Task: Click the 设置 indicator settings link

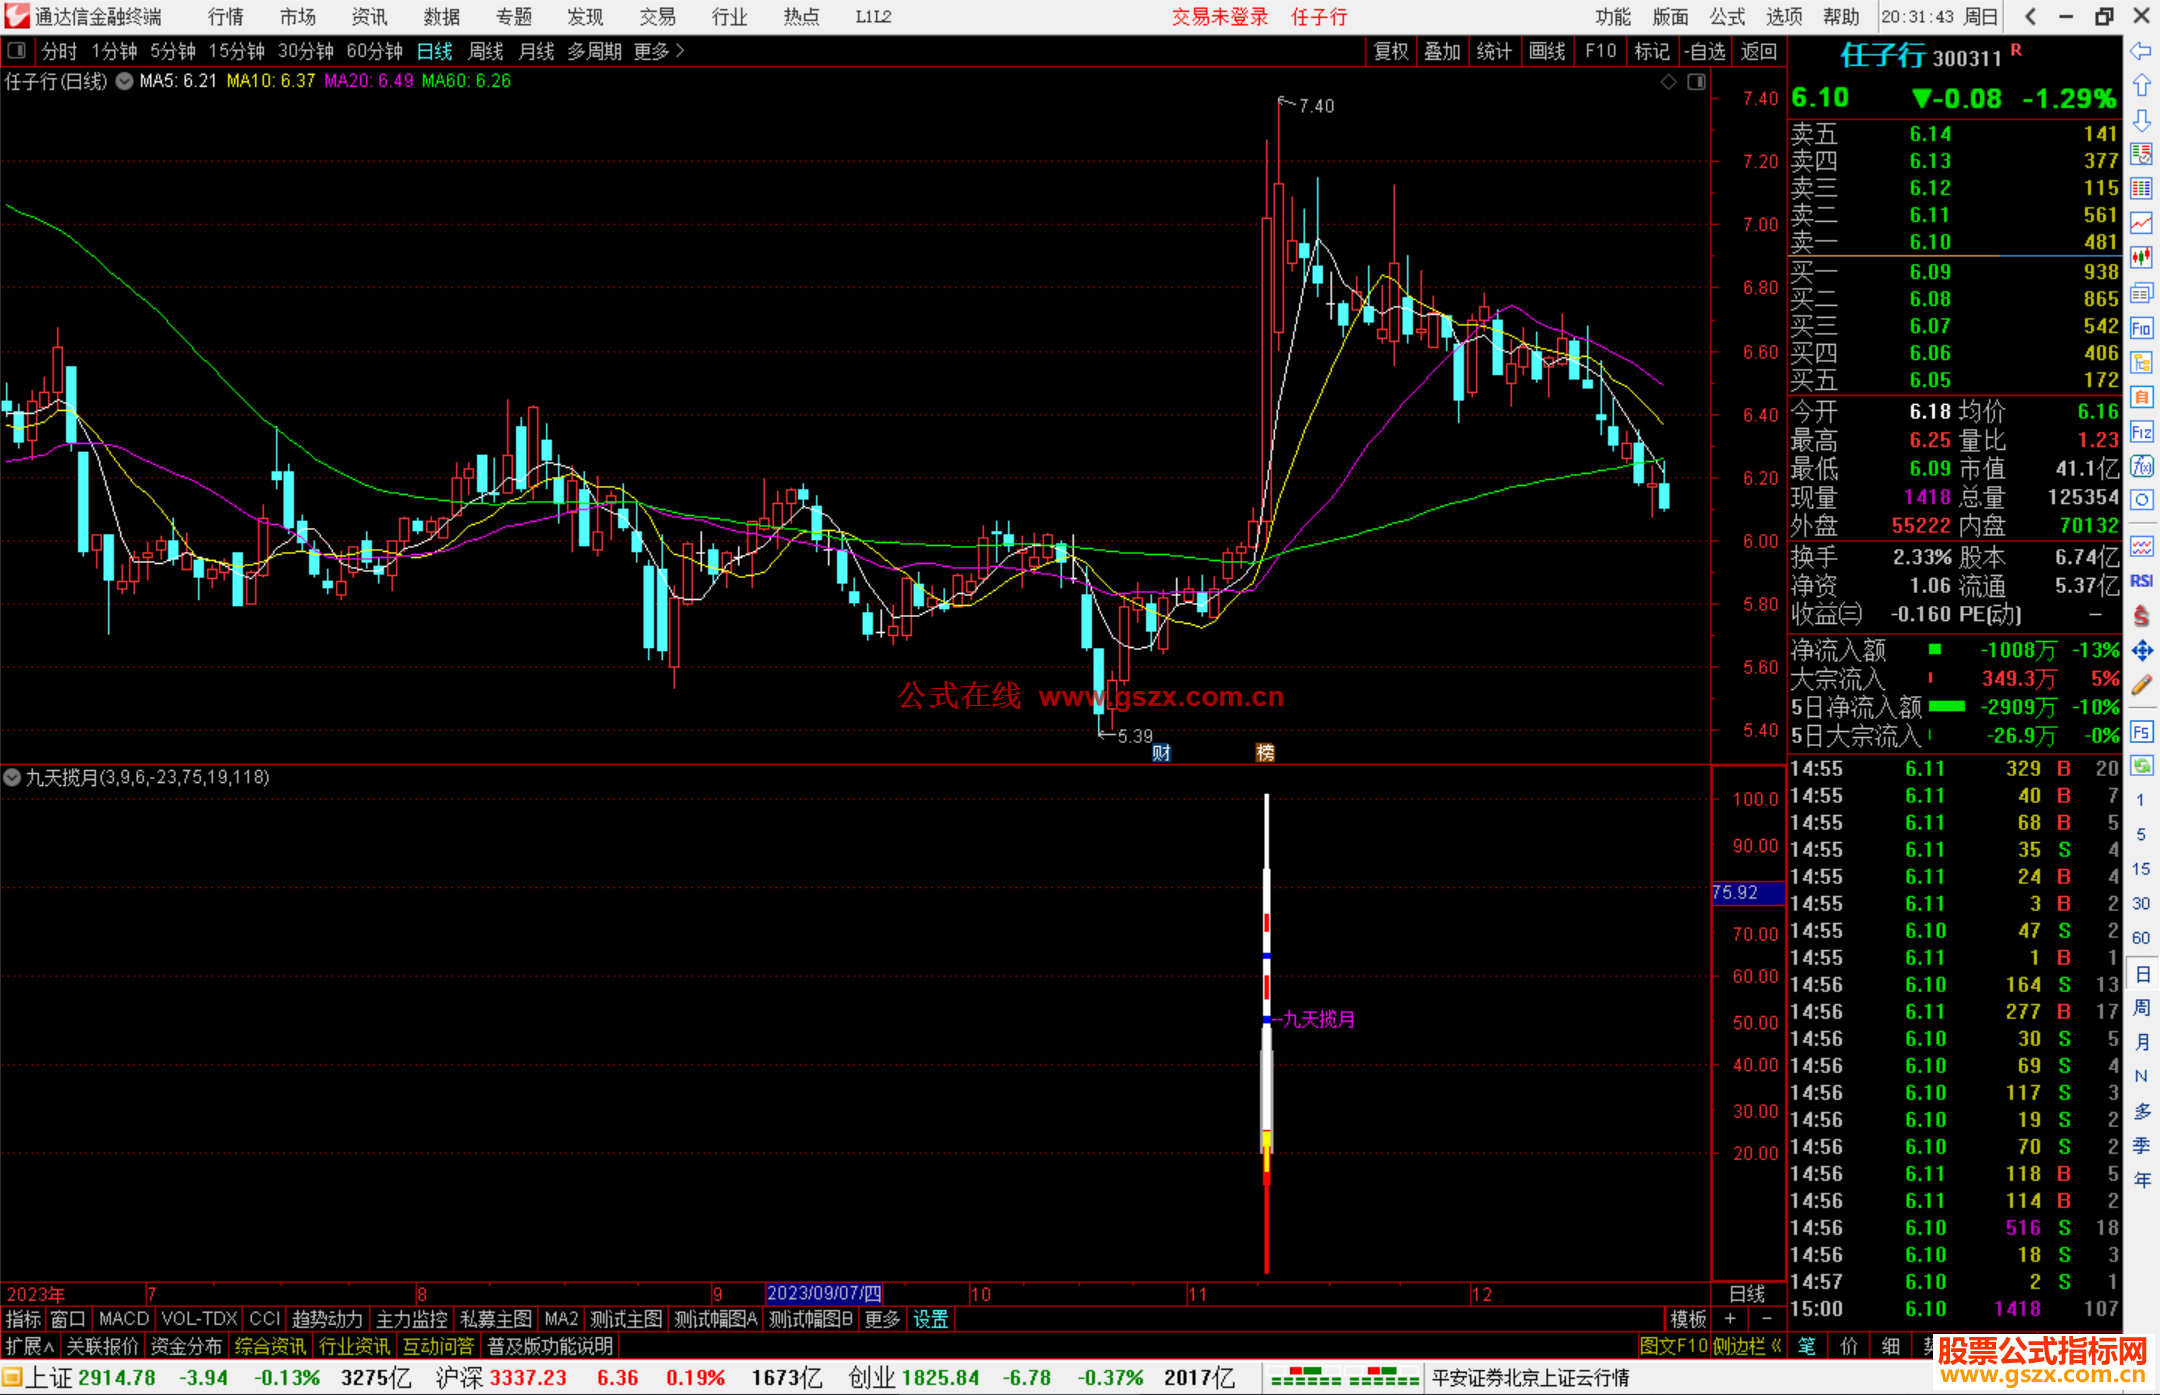Action: (x=930, y=1319)
